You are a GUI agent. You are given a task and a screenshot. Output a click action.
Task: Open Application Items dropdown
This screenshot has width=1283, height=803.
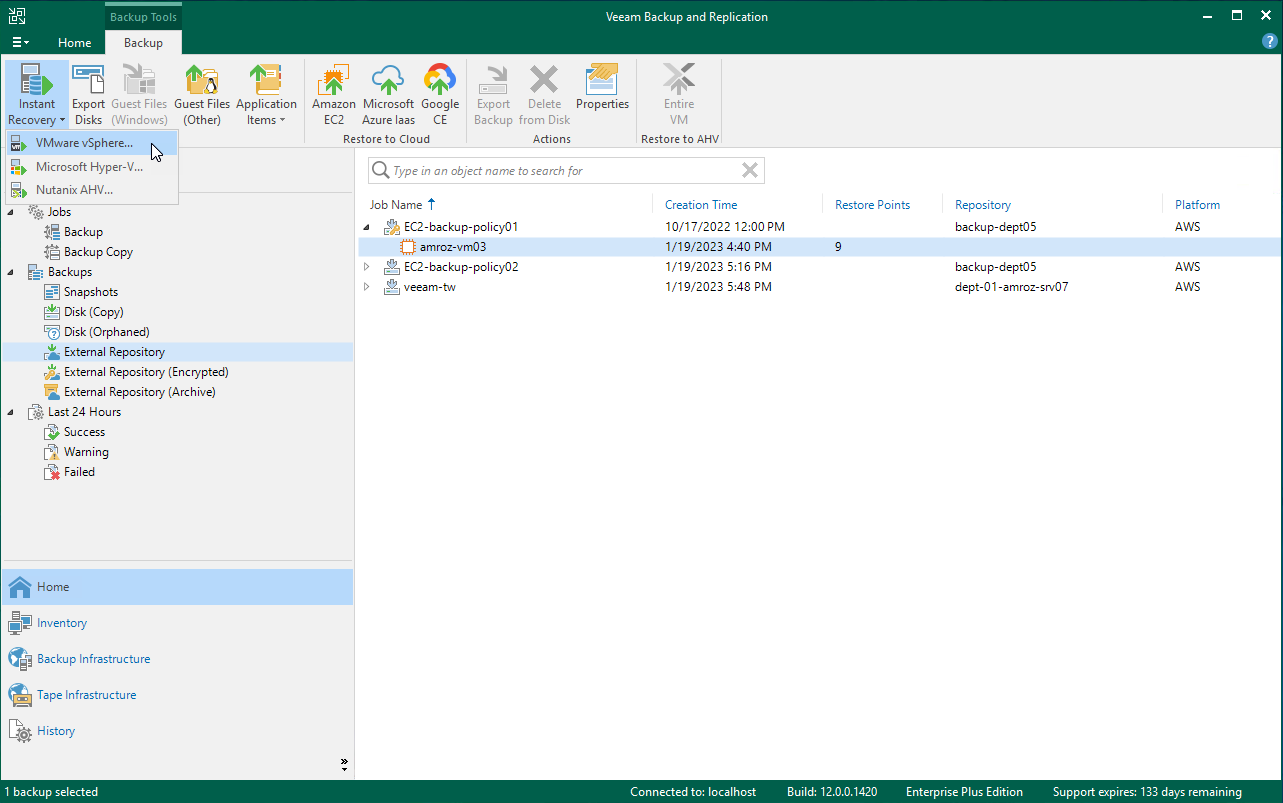click(x=266, y=94)
